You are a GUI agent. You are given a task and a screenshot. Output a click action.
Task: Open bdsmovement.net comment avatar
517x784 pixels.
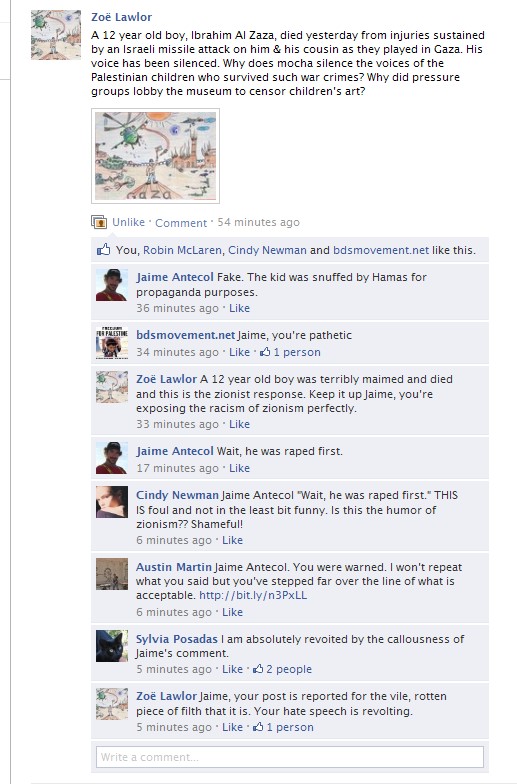coord(112,342)
